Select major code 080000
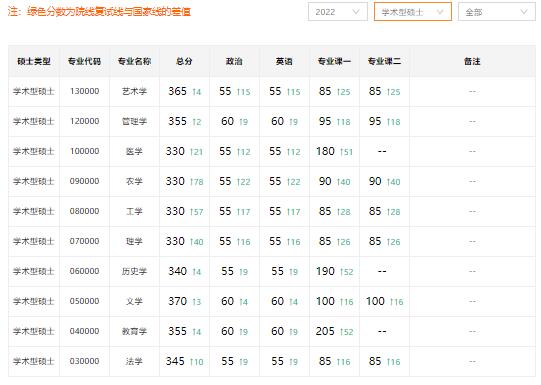 coord(84,211)
